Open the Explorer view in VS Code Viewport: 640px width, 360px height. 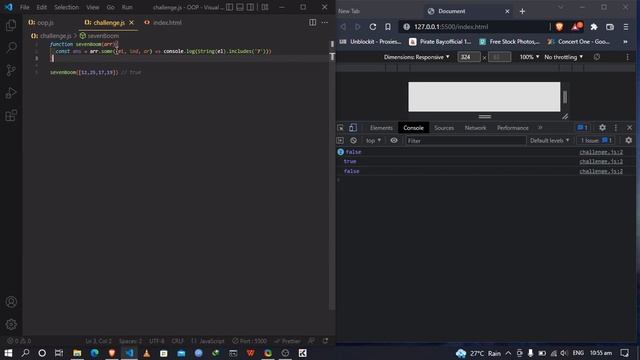11,25
